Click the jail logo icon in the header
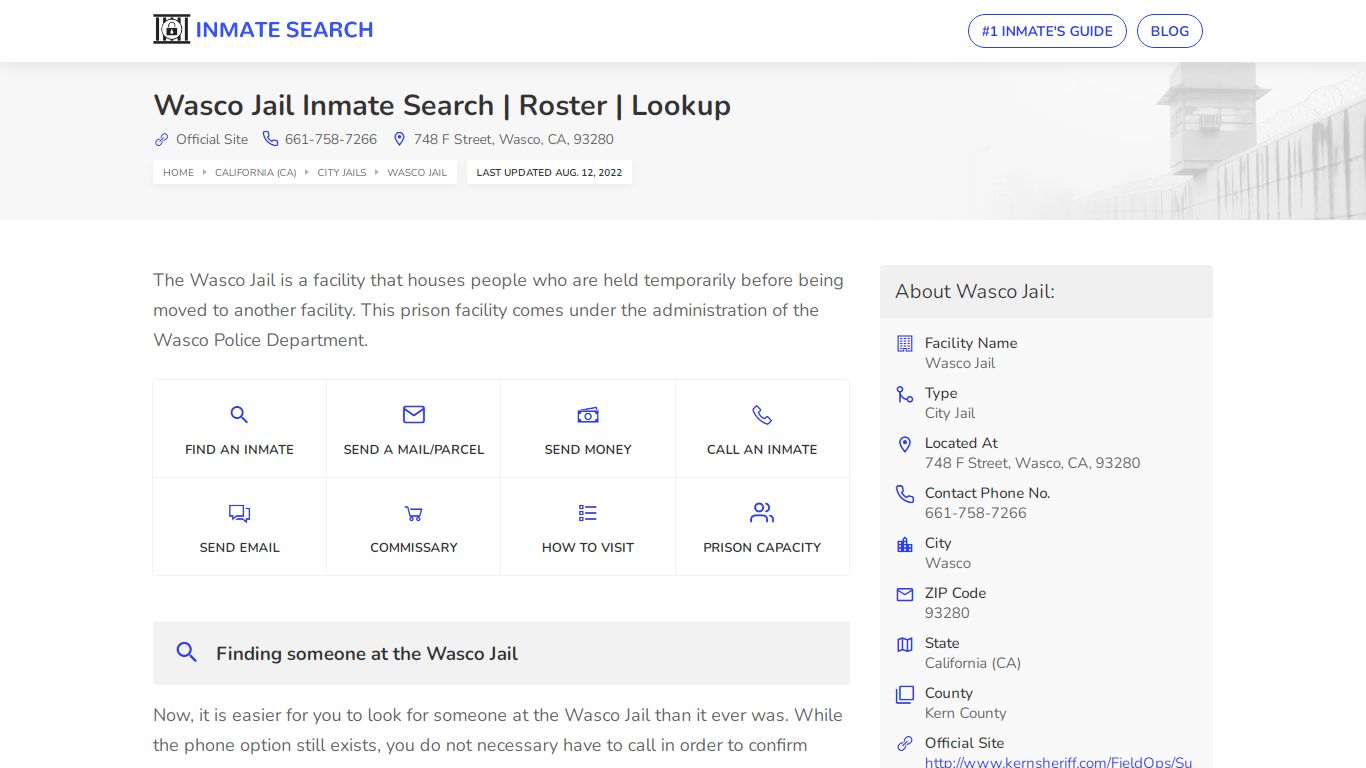This screenshot has width=1366, height=768. click(x=171, y=30)
